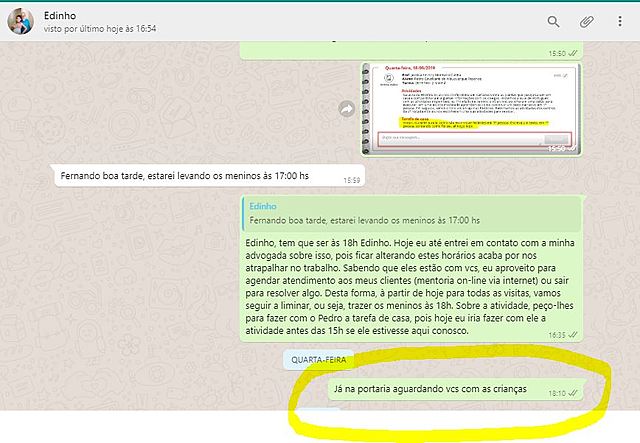Open search in the Edinho conversation
Screen dimensions: 640x443
tap(553, 21)
